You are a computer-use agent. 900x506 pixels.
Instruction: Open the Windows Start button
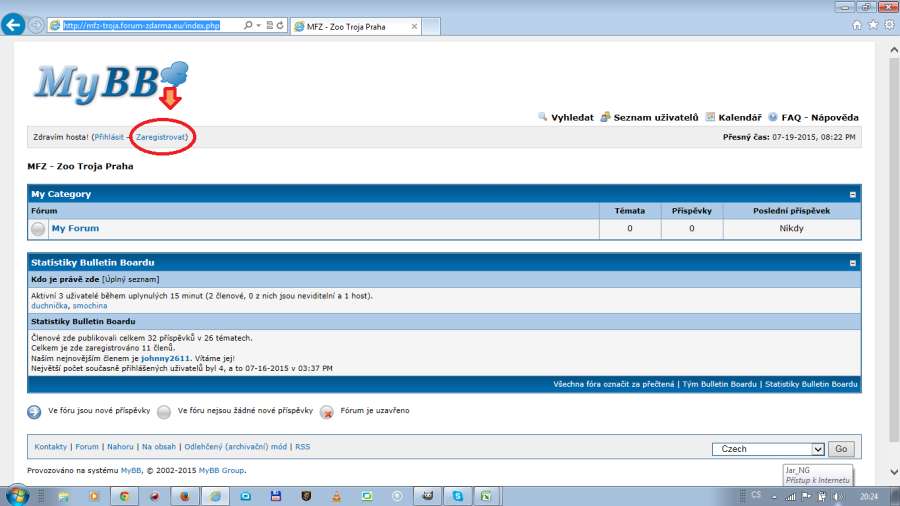click(x=17, y=495)
